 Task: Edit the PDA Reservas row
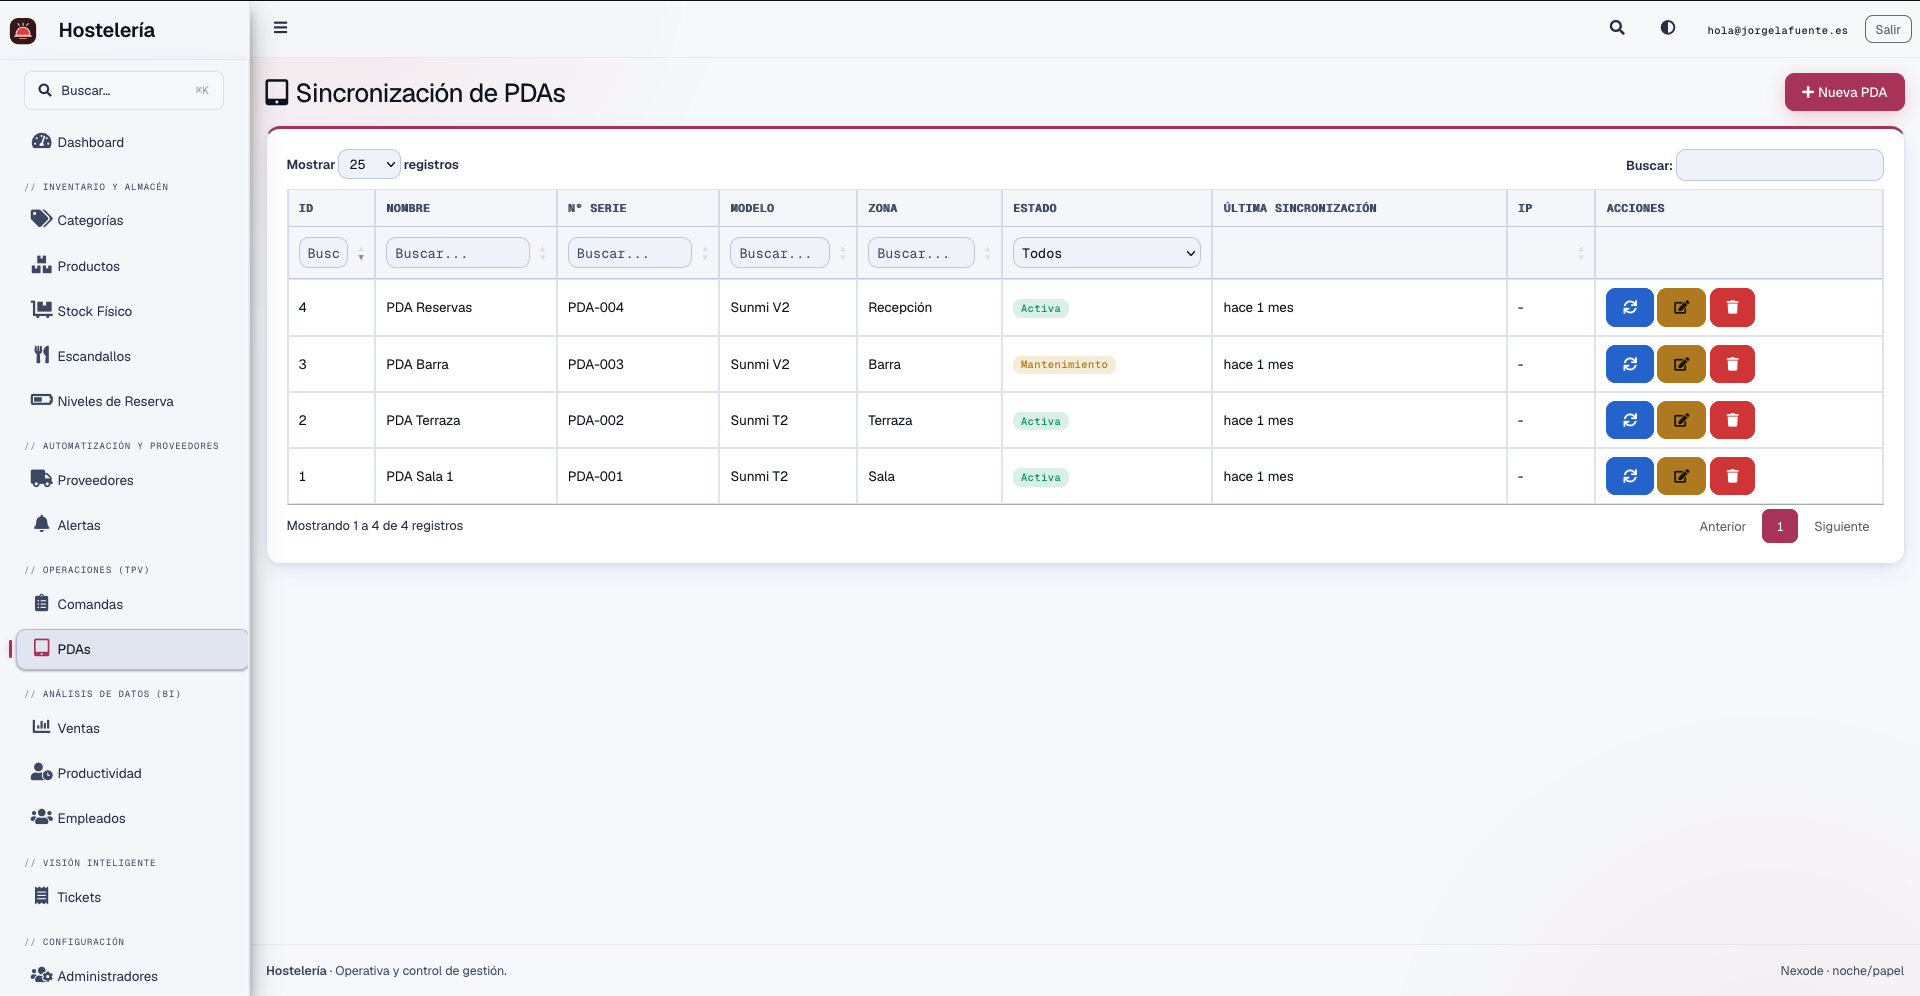[1681, 308]
